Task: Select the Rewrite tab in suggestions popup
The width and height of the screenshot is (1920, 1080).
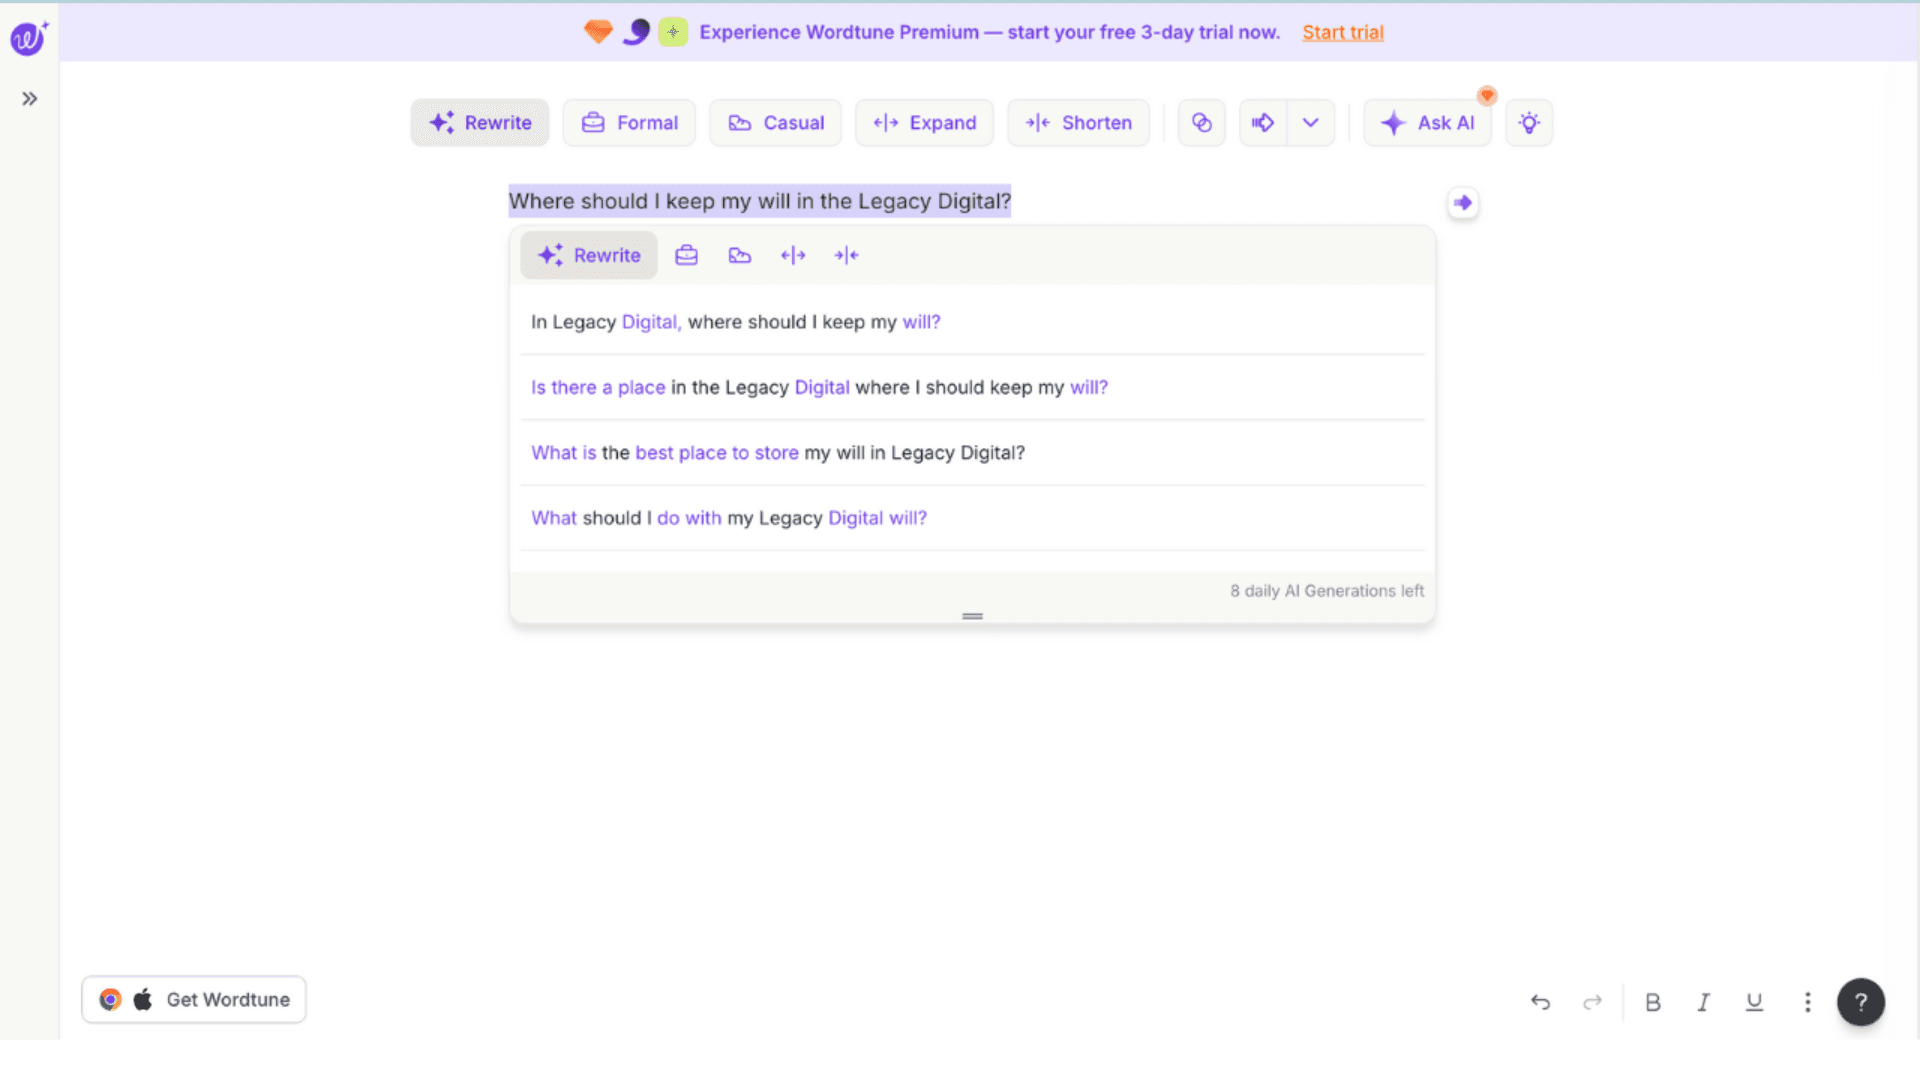Action: (589, 255)
